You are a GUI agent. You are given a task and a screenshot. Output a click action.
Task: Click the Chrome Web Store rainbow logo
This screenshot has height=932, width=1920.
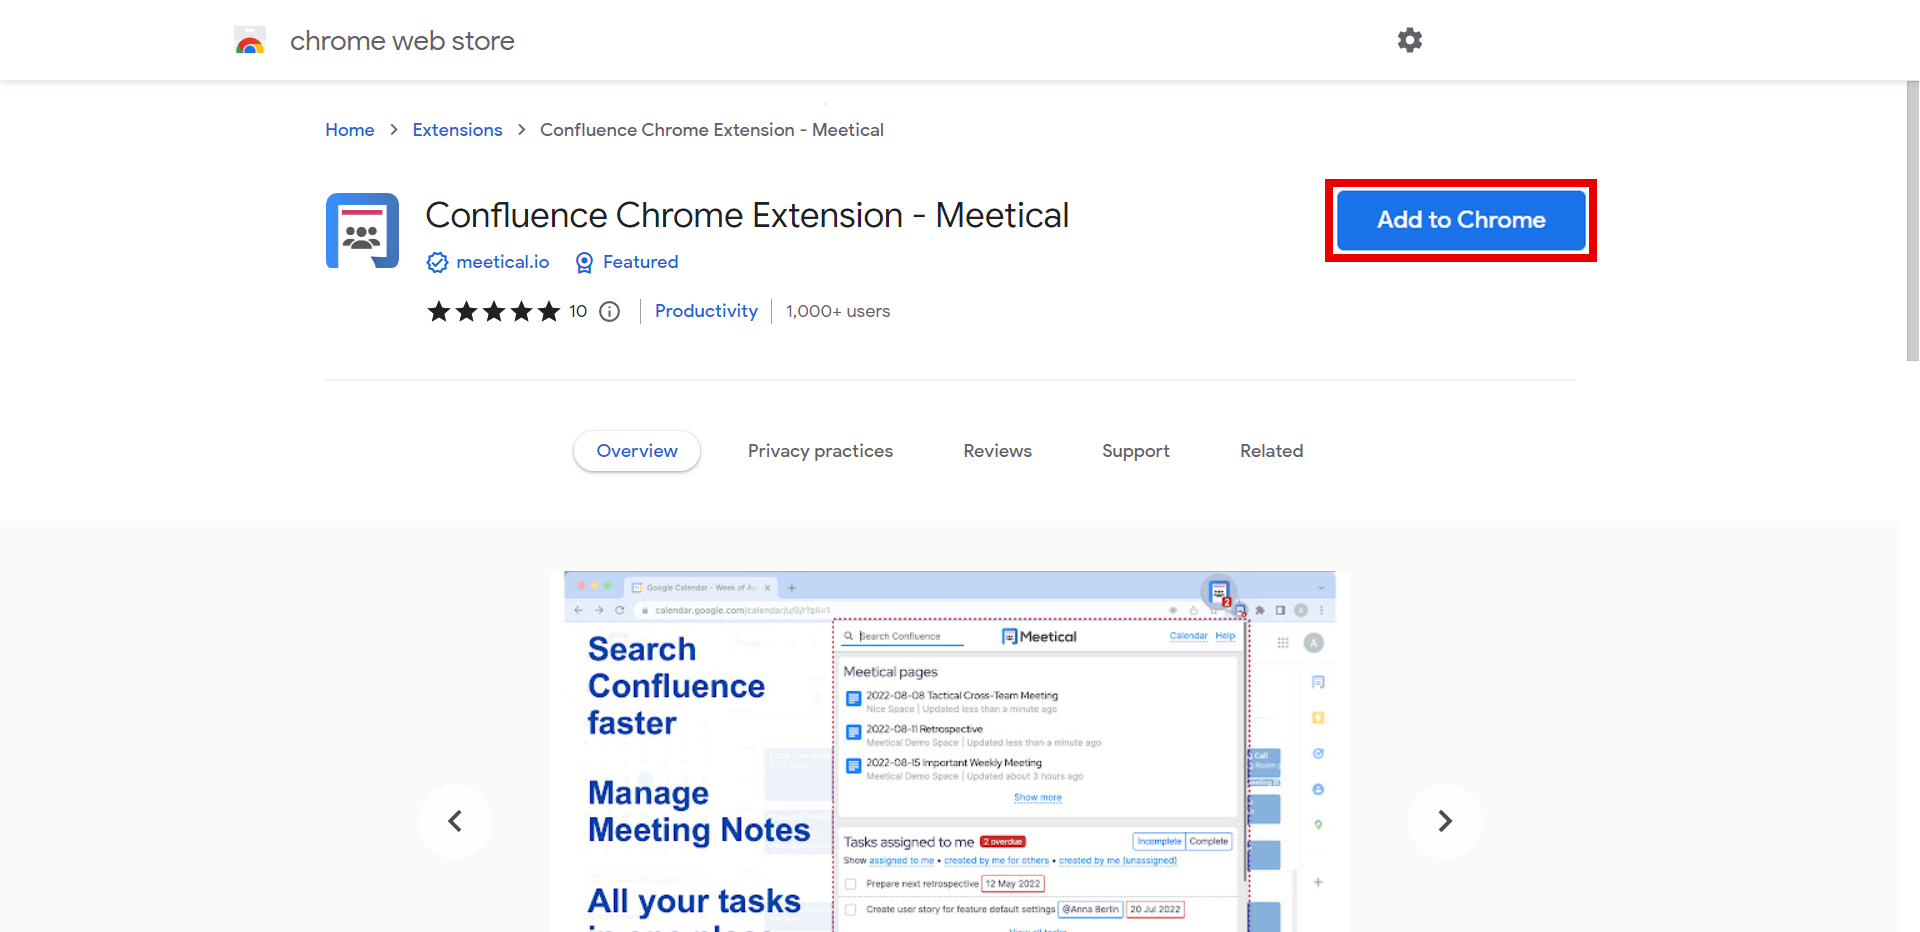250,40
